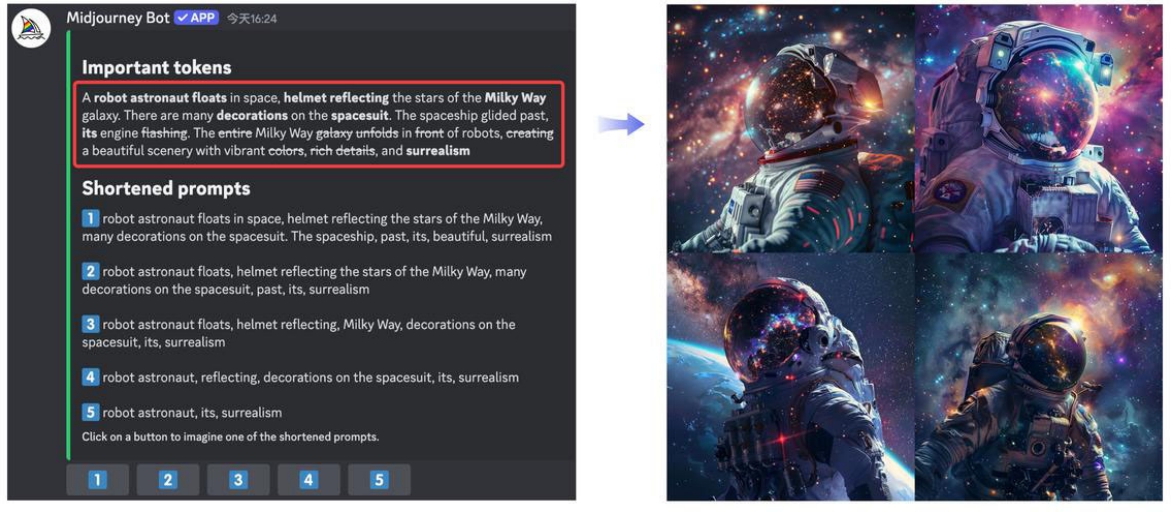This screenshot has width=1173, height=512.
Task: Click the numbered 2 icon in shortened prompts list
Action: 91,271
